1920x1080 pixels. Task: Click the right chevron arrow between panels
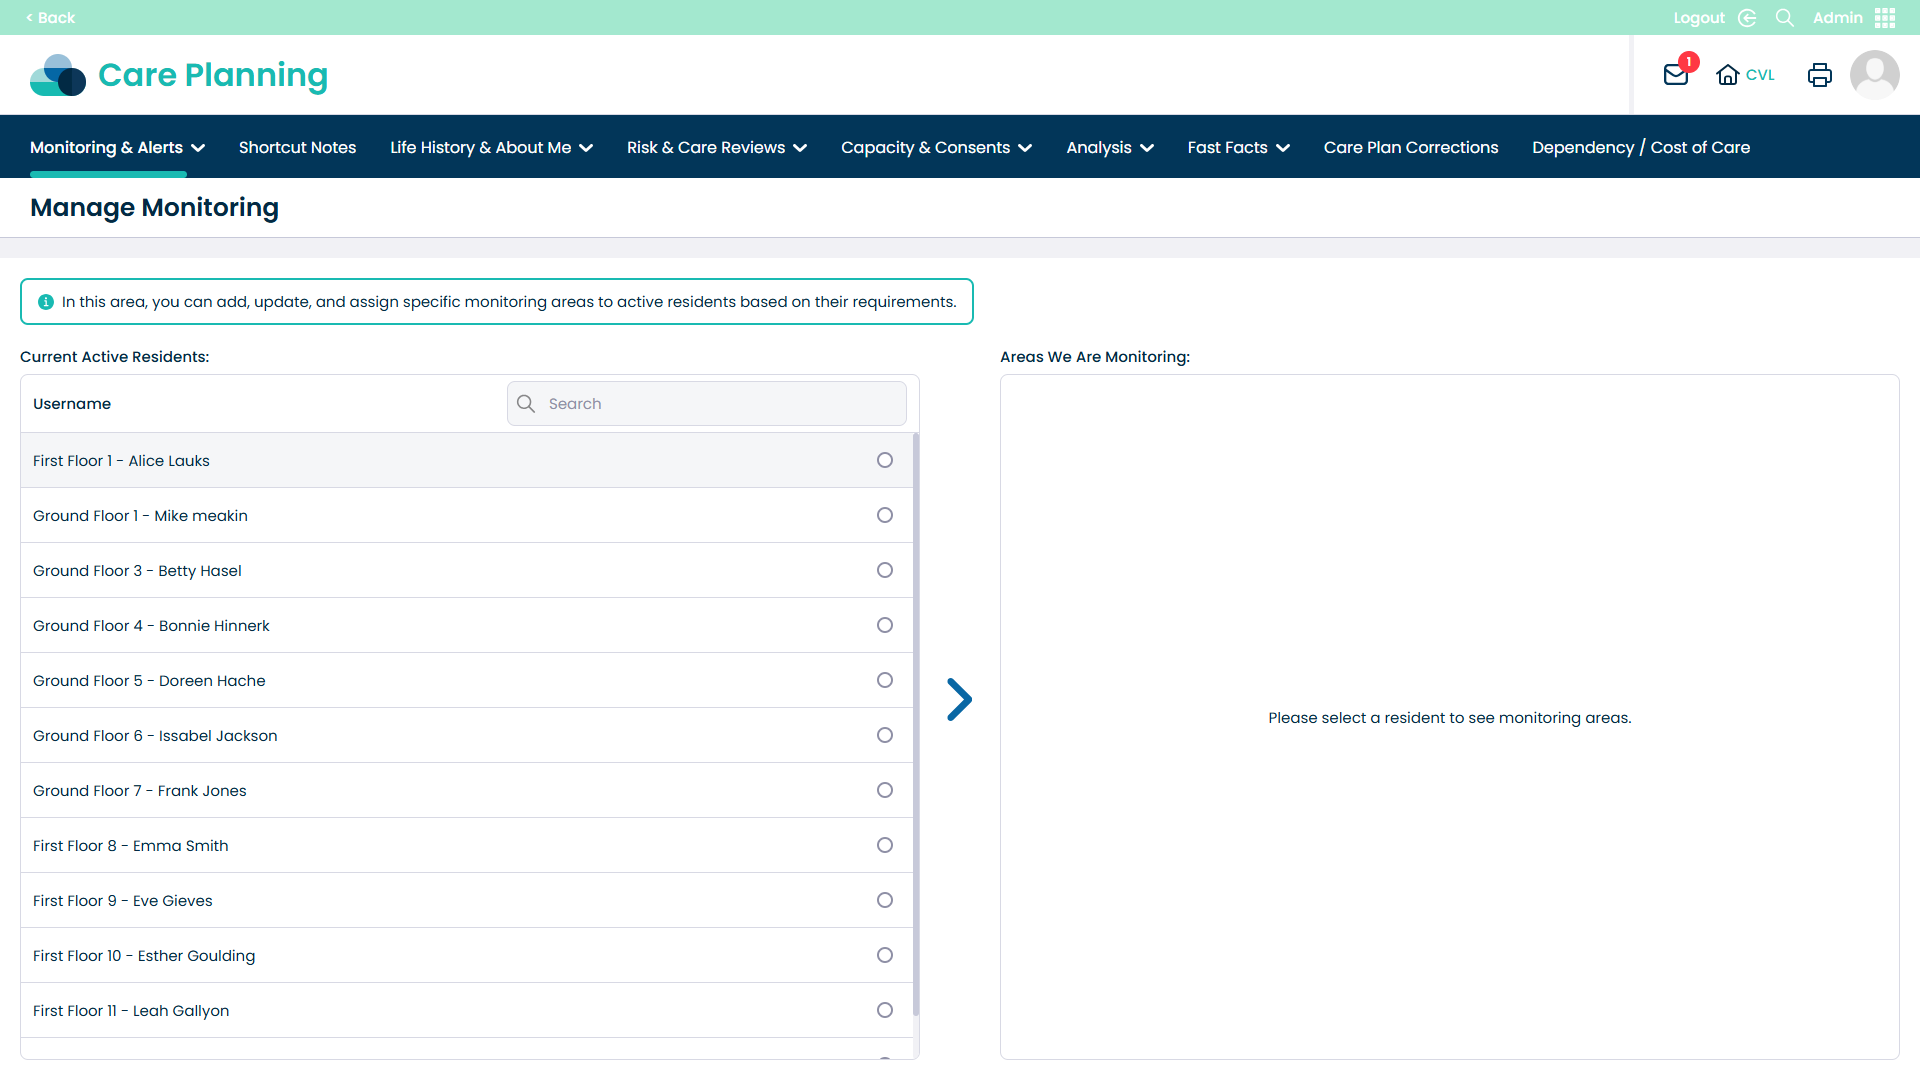(x=959, y=699)
